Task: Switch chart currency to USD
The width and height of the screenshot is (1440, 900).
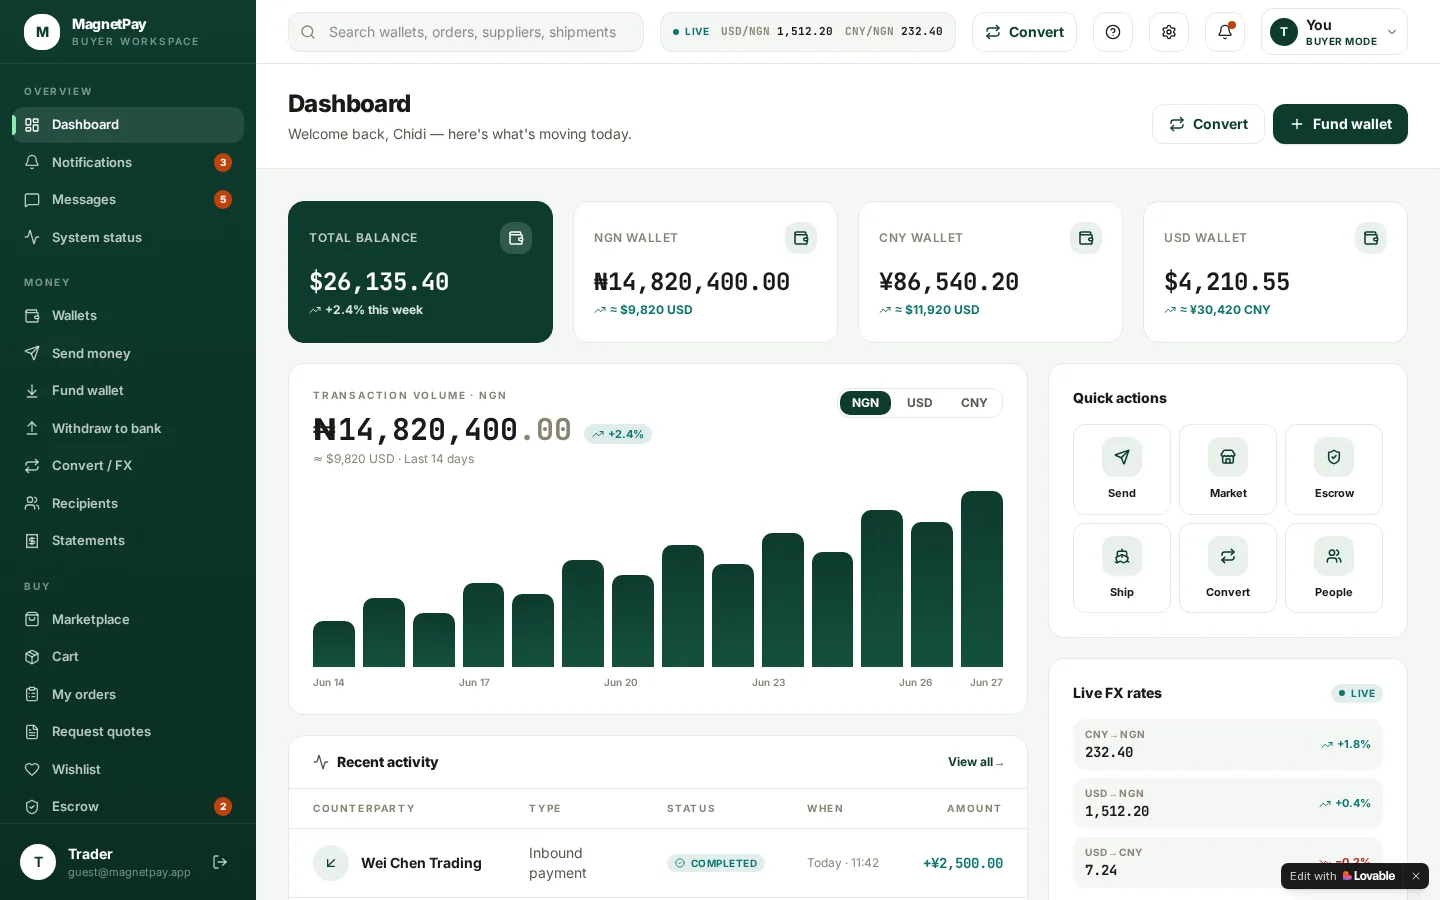Action: [920, 403]
